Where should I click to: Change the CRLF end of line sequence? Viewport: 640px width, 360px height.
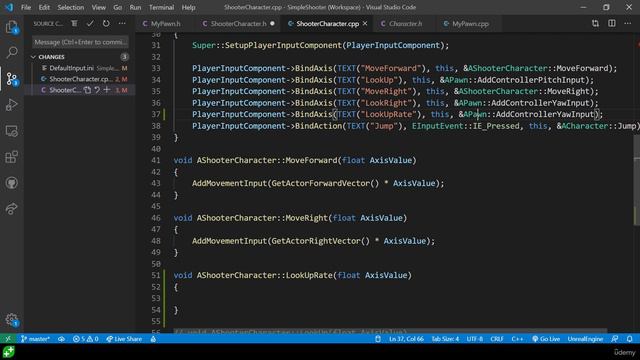coord(497,339)
